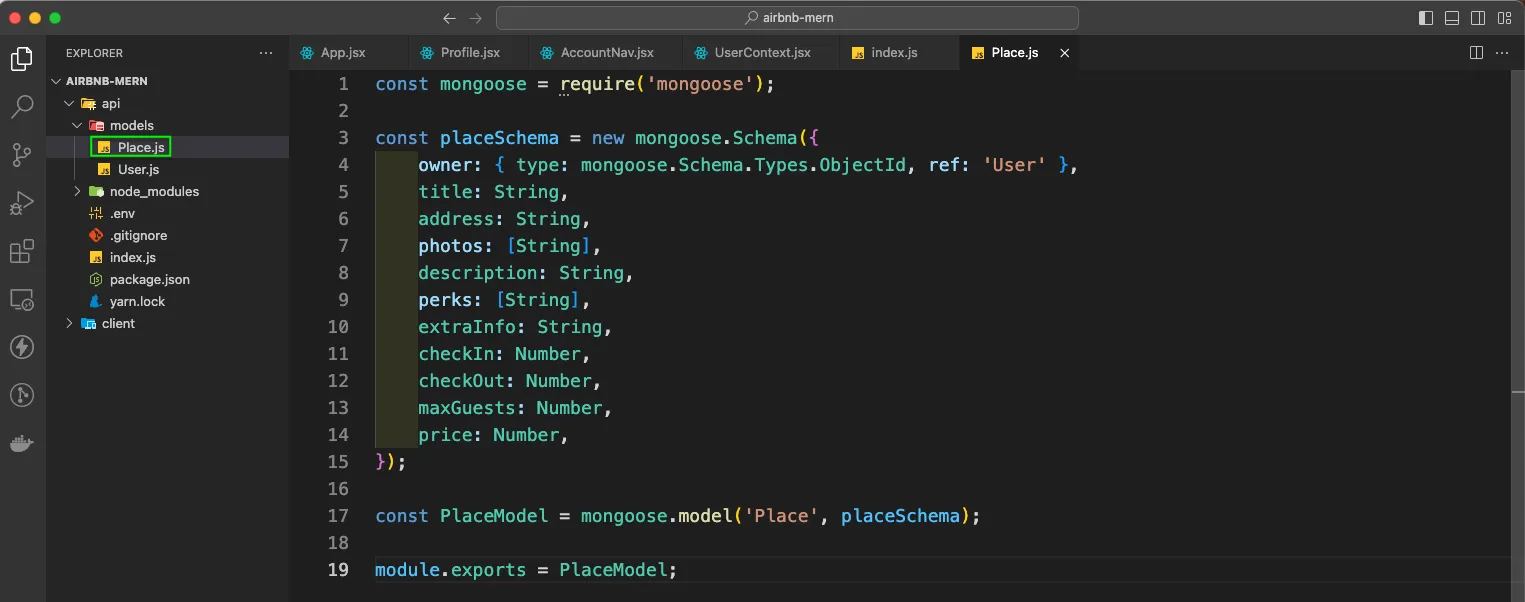Open the Remote Explorer view
Screen dimensions: 1525x602
[x=22, y=299]
